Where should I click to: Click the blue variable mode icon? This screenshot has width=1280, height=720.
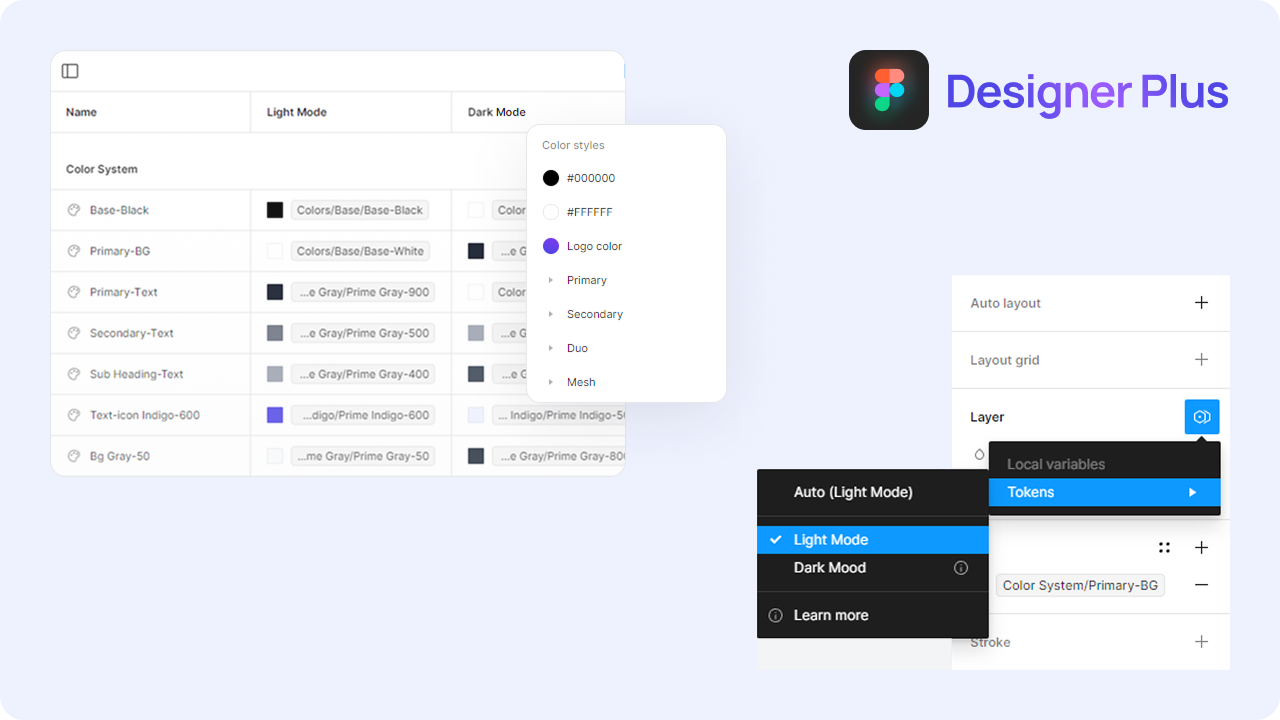(x=1202, y=417)
